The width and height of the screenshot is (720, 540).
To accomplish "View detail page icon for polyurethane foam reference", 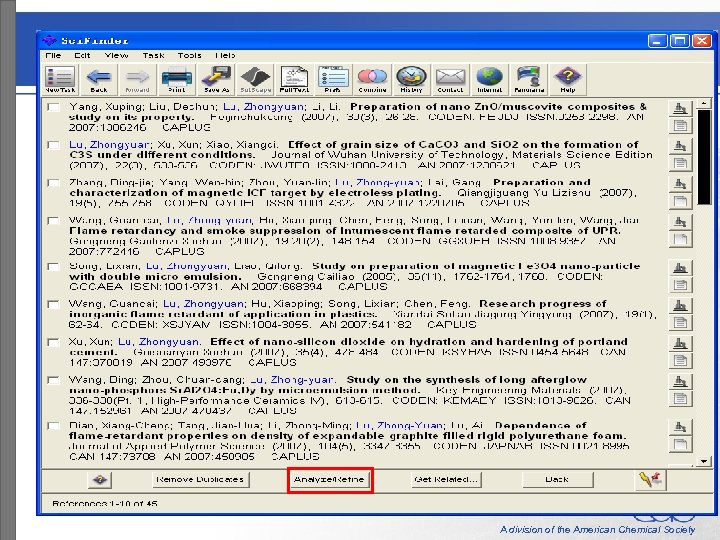I will point(680,444).
